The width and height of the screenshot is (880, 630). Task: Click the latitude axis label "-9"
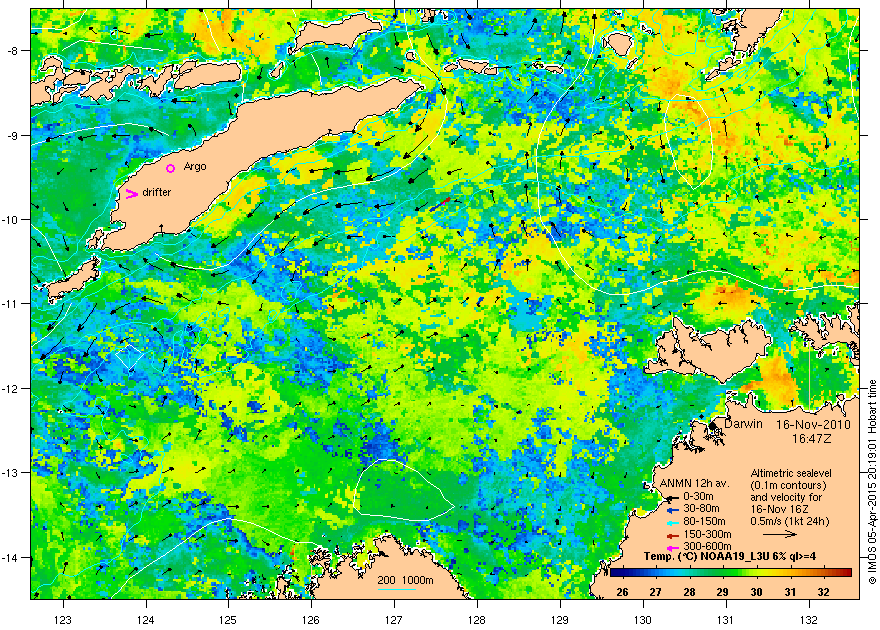(12, 135)
